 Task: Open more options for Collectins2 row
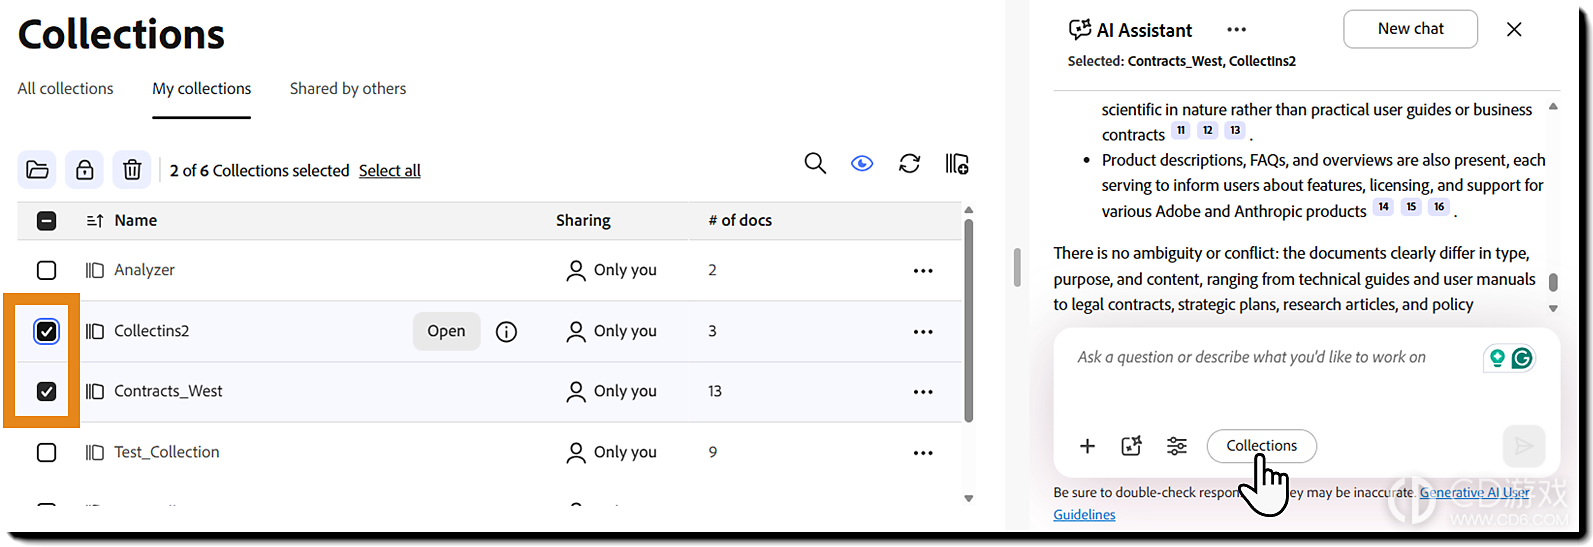[x=923, y=331]
